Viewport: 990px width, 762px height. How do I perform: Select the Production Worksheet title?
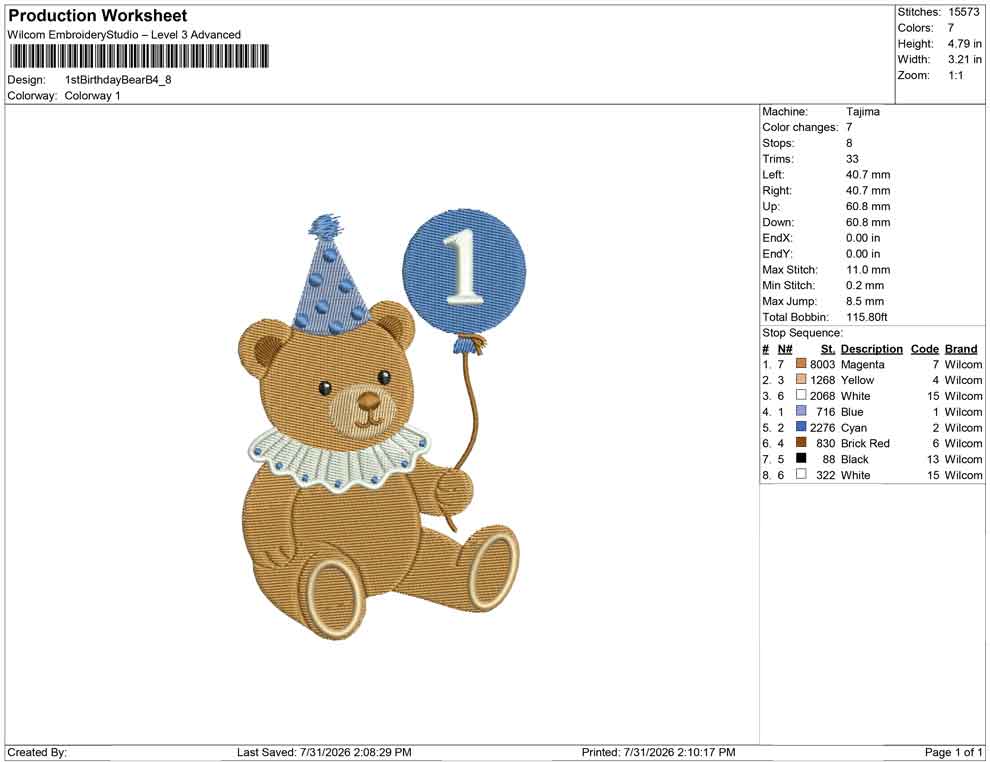pyautogui.click(x=98, y=16)
